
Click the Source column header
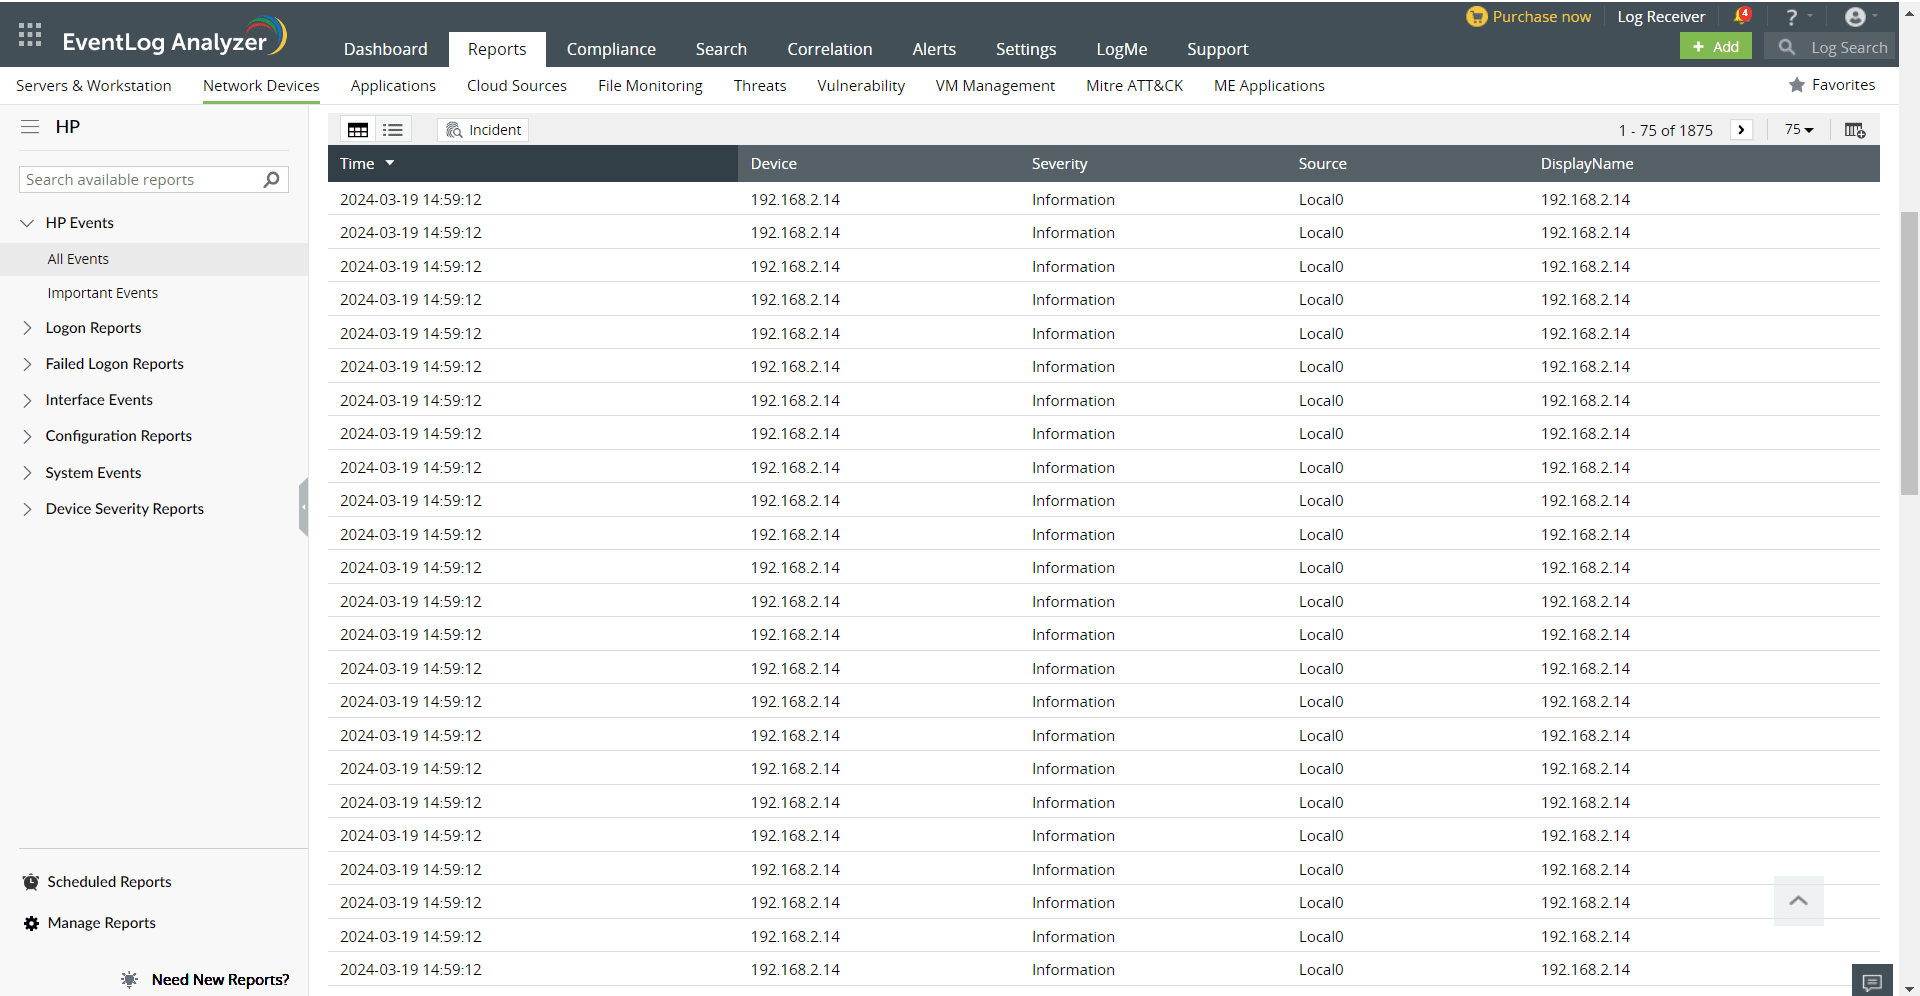1322,164
